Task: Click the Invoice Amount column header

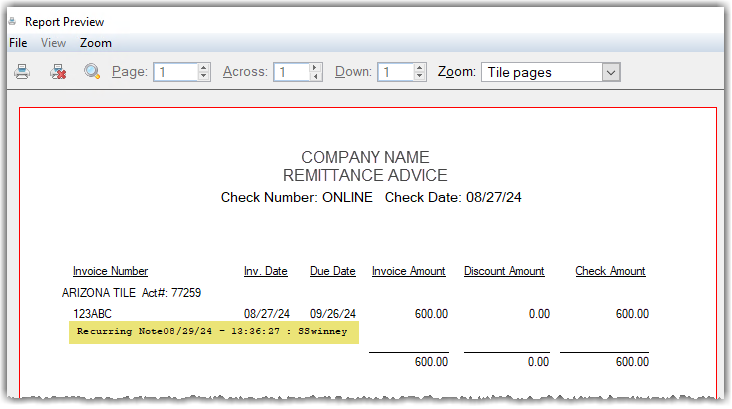Action: [x=408, y=271]
